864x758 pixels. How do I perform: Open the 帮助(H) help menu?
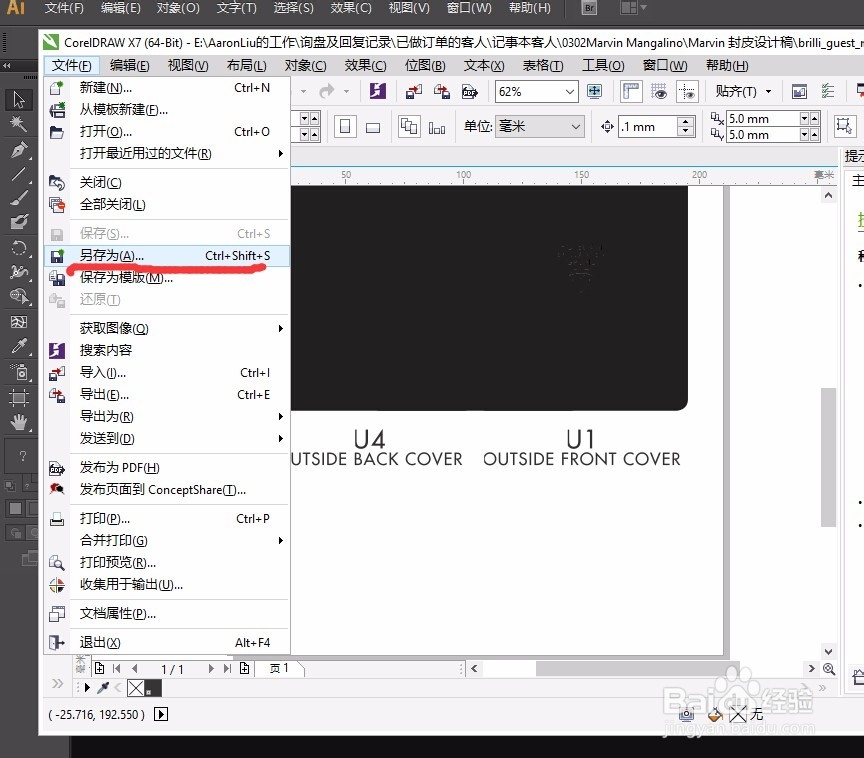(x=727, y=65)
